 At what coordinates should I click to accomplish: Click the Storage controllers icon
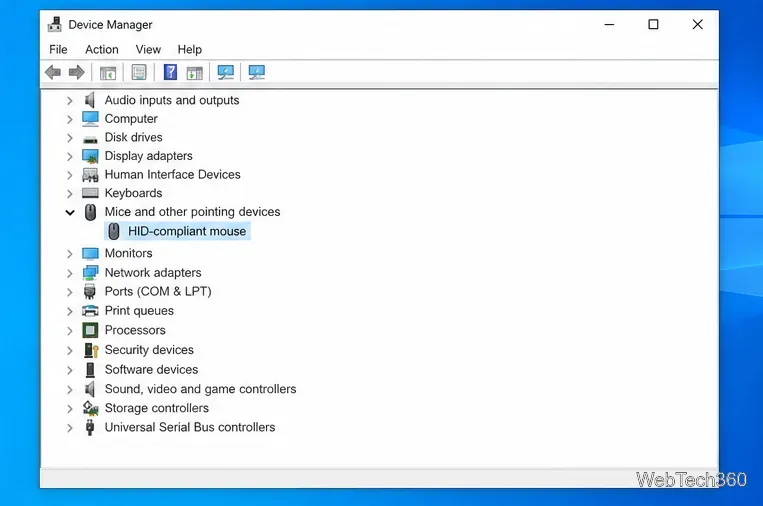tap(90, 408)
